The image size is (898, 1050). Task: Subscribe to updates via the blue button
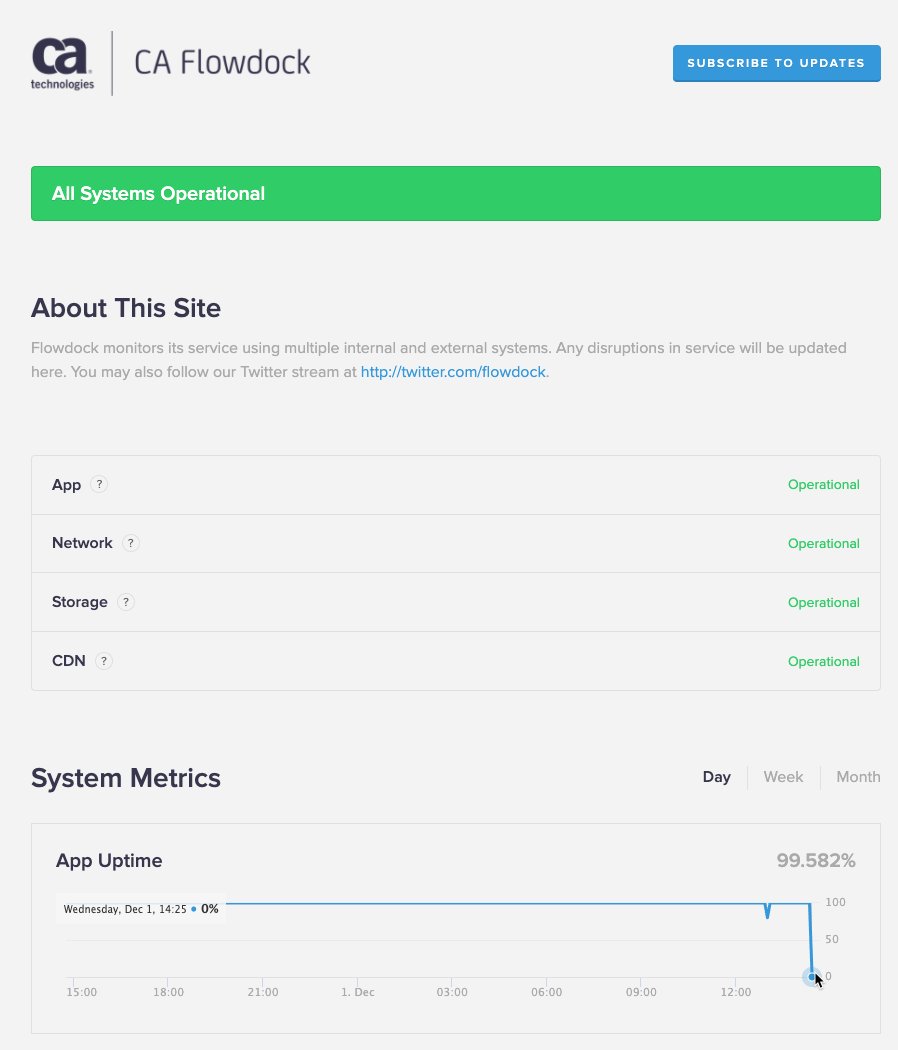[x=776, y=63]
